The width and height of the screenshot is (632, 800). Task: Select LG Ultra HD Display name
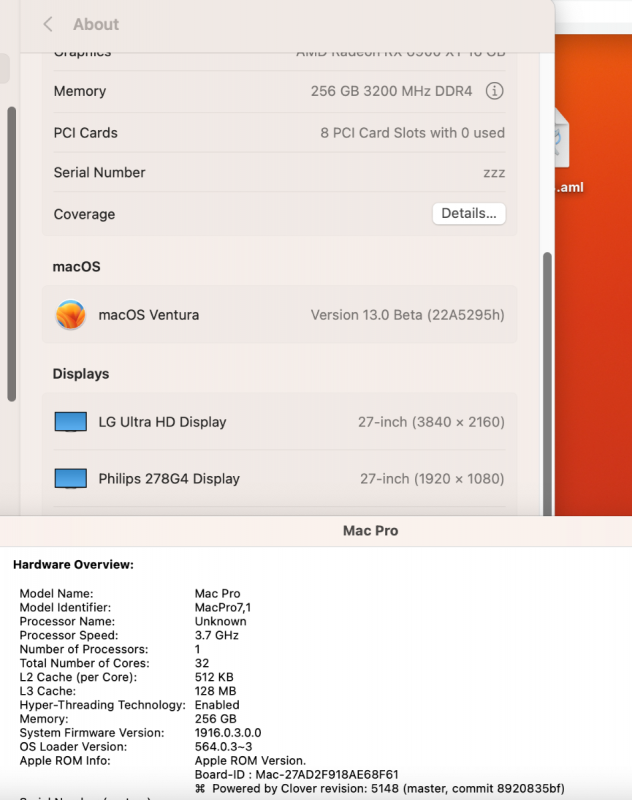click(162, 422)
